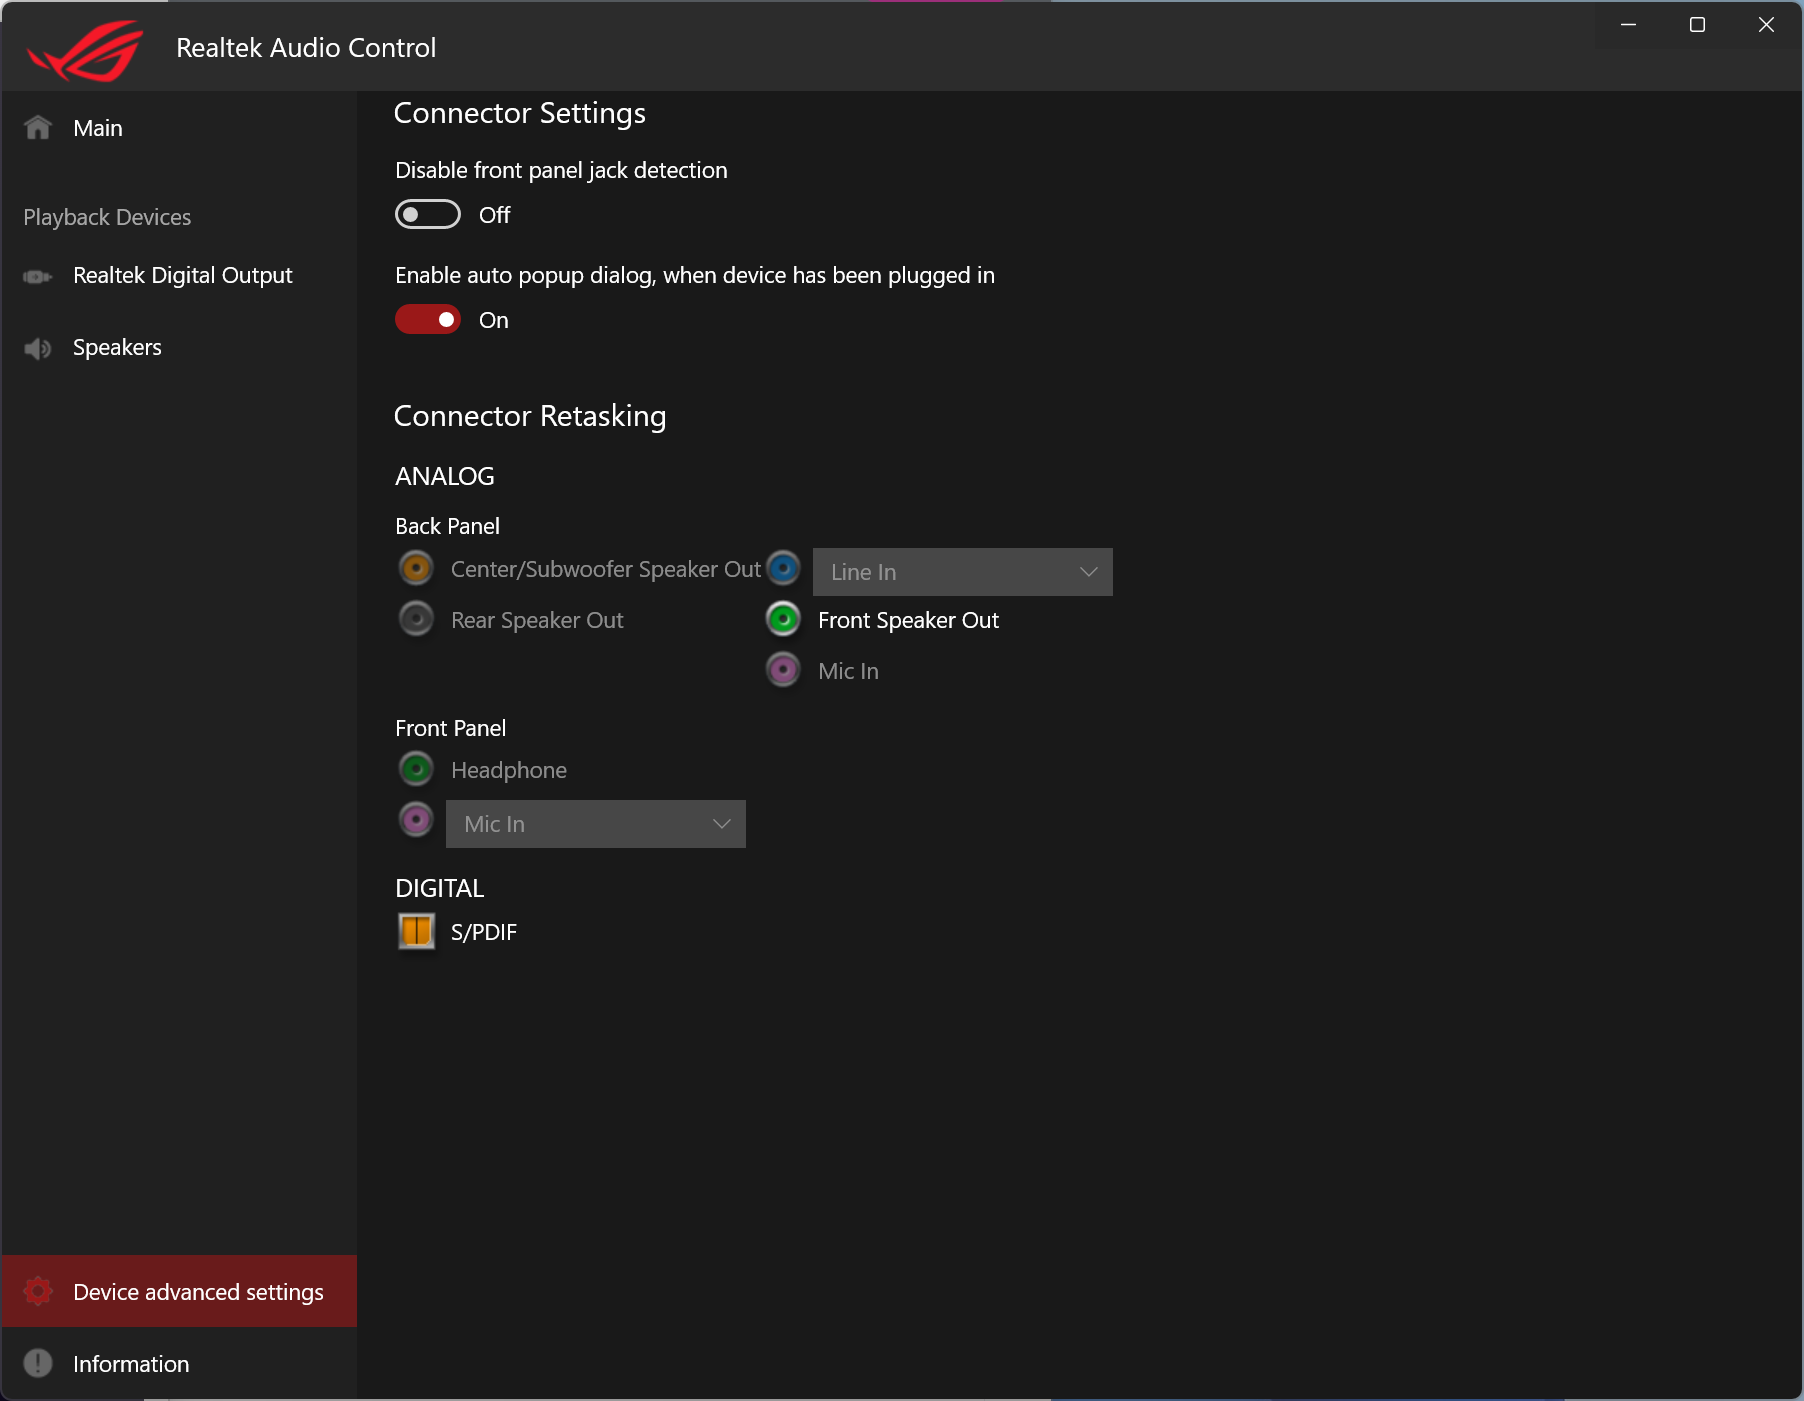Open the front panel Mic In dropdown
1804x1401 pixels.
(595, 824)
